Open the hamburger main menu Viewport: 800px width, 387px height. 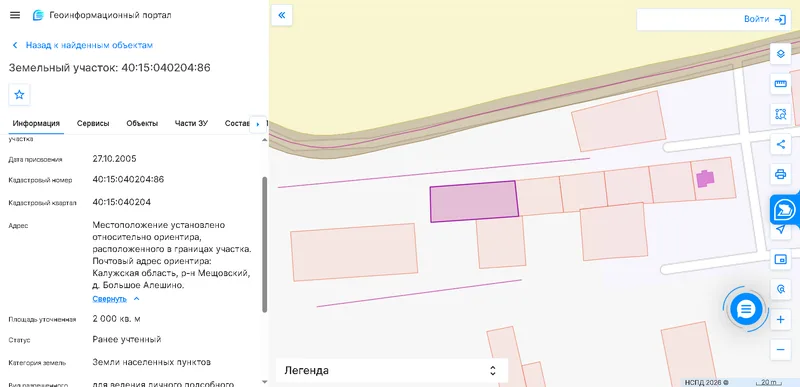15,15
